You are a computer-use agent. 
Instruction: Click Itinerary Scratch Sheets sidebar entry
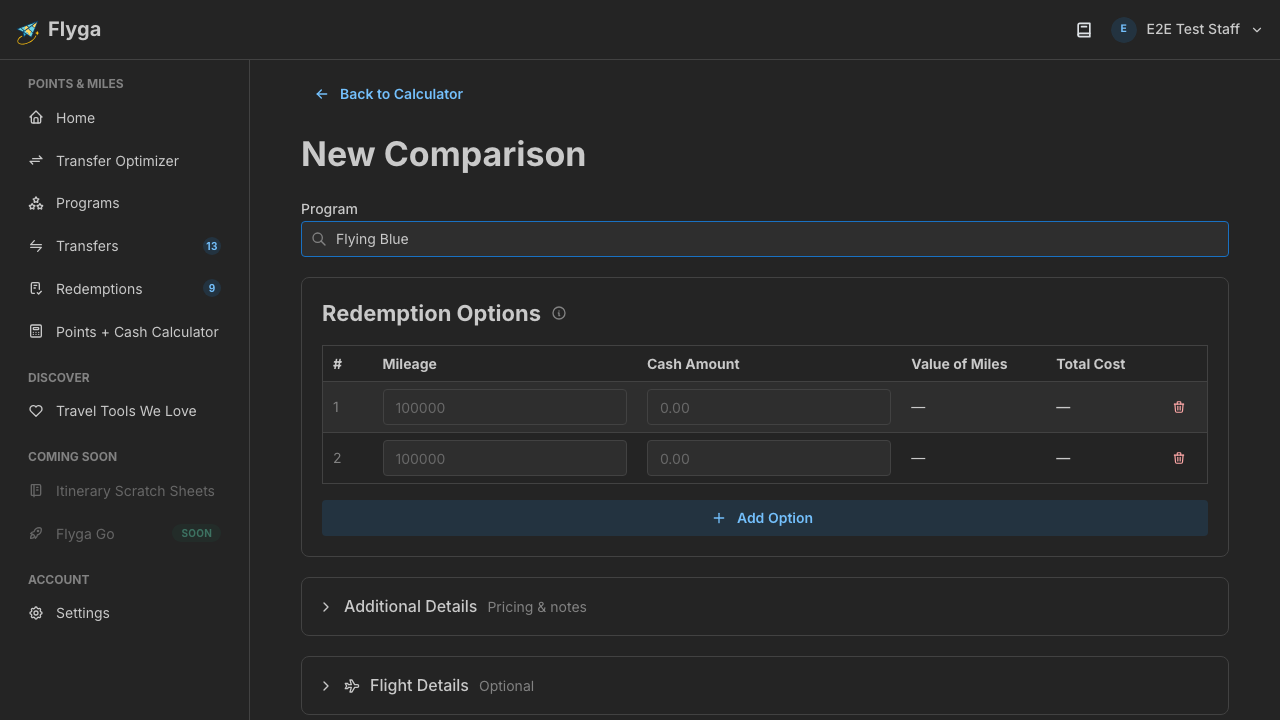124,491
